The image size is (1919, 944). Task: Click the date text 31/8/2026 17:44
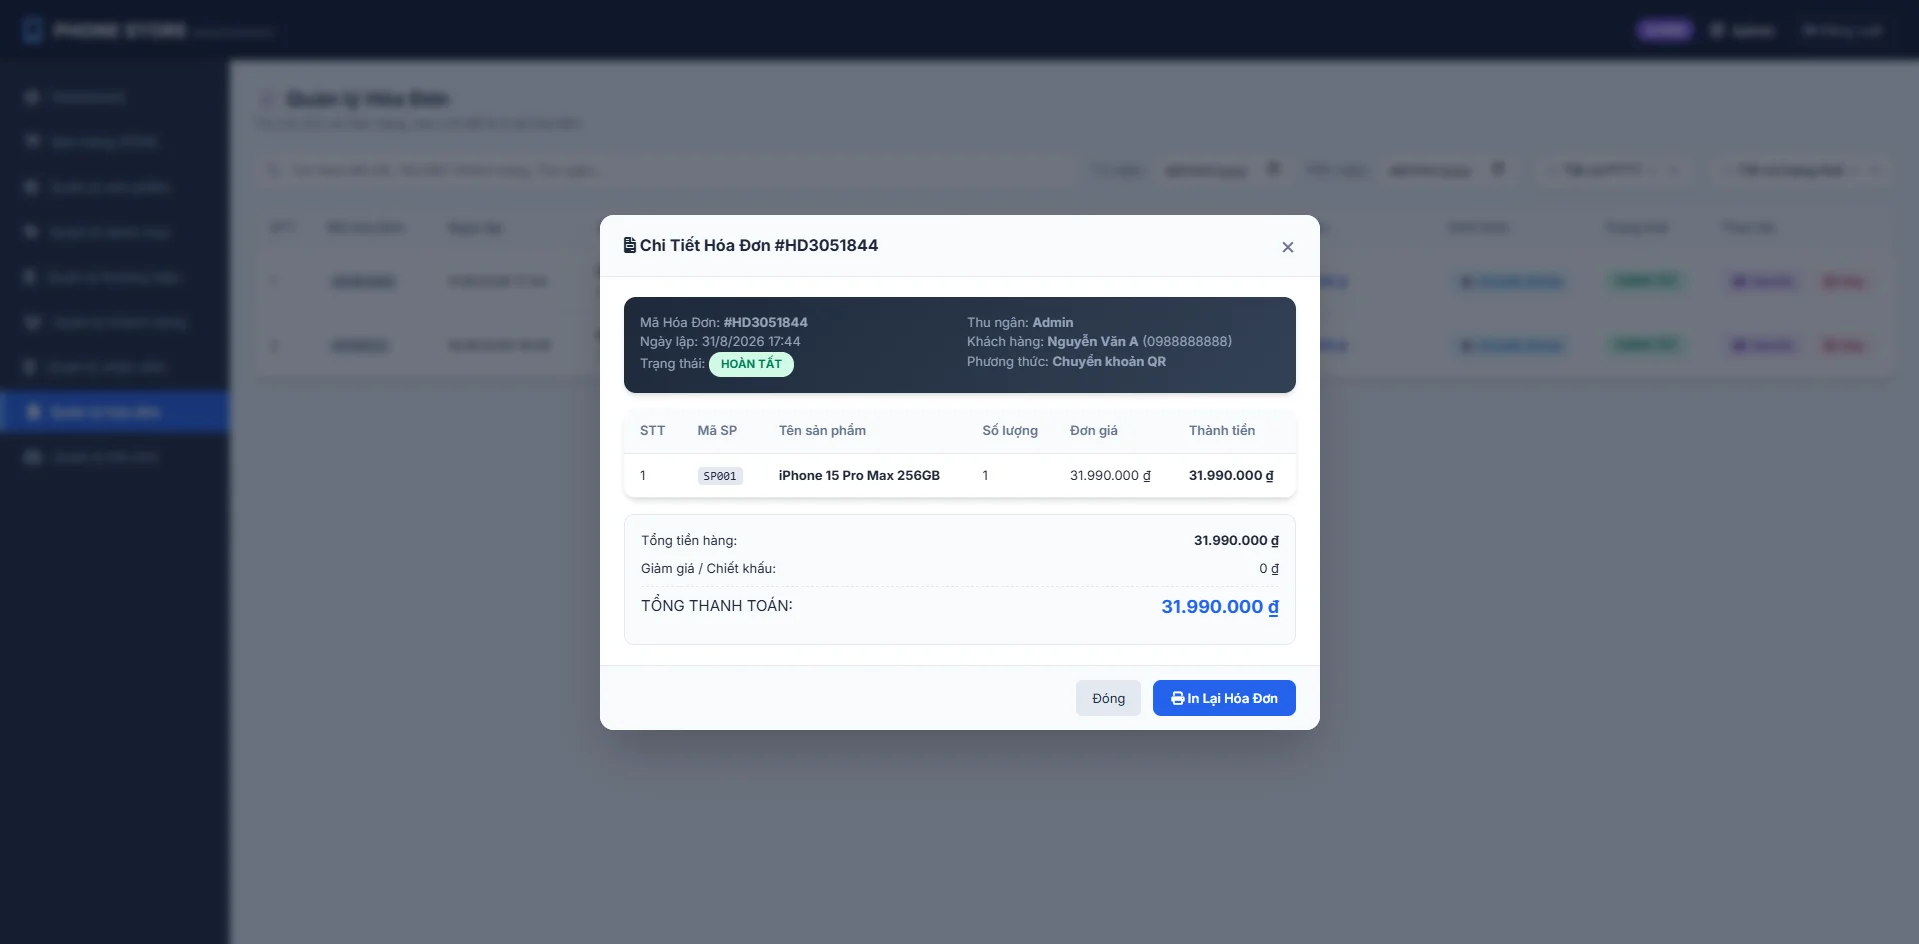point(751,341)
